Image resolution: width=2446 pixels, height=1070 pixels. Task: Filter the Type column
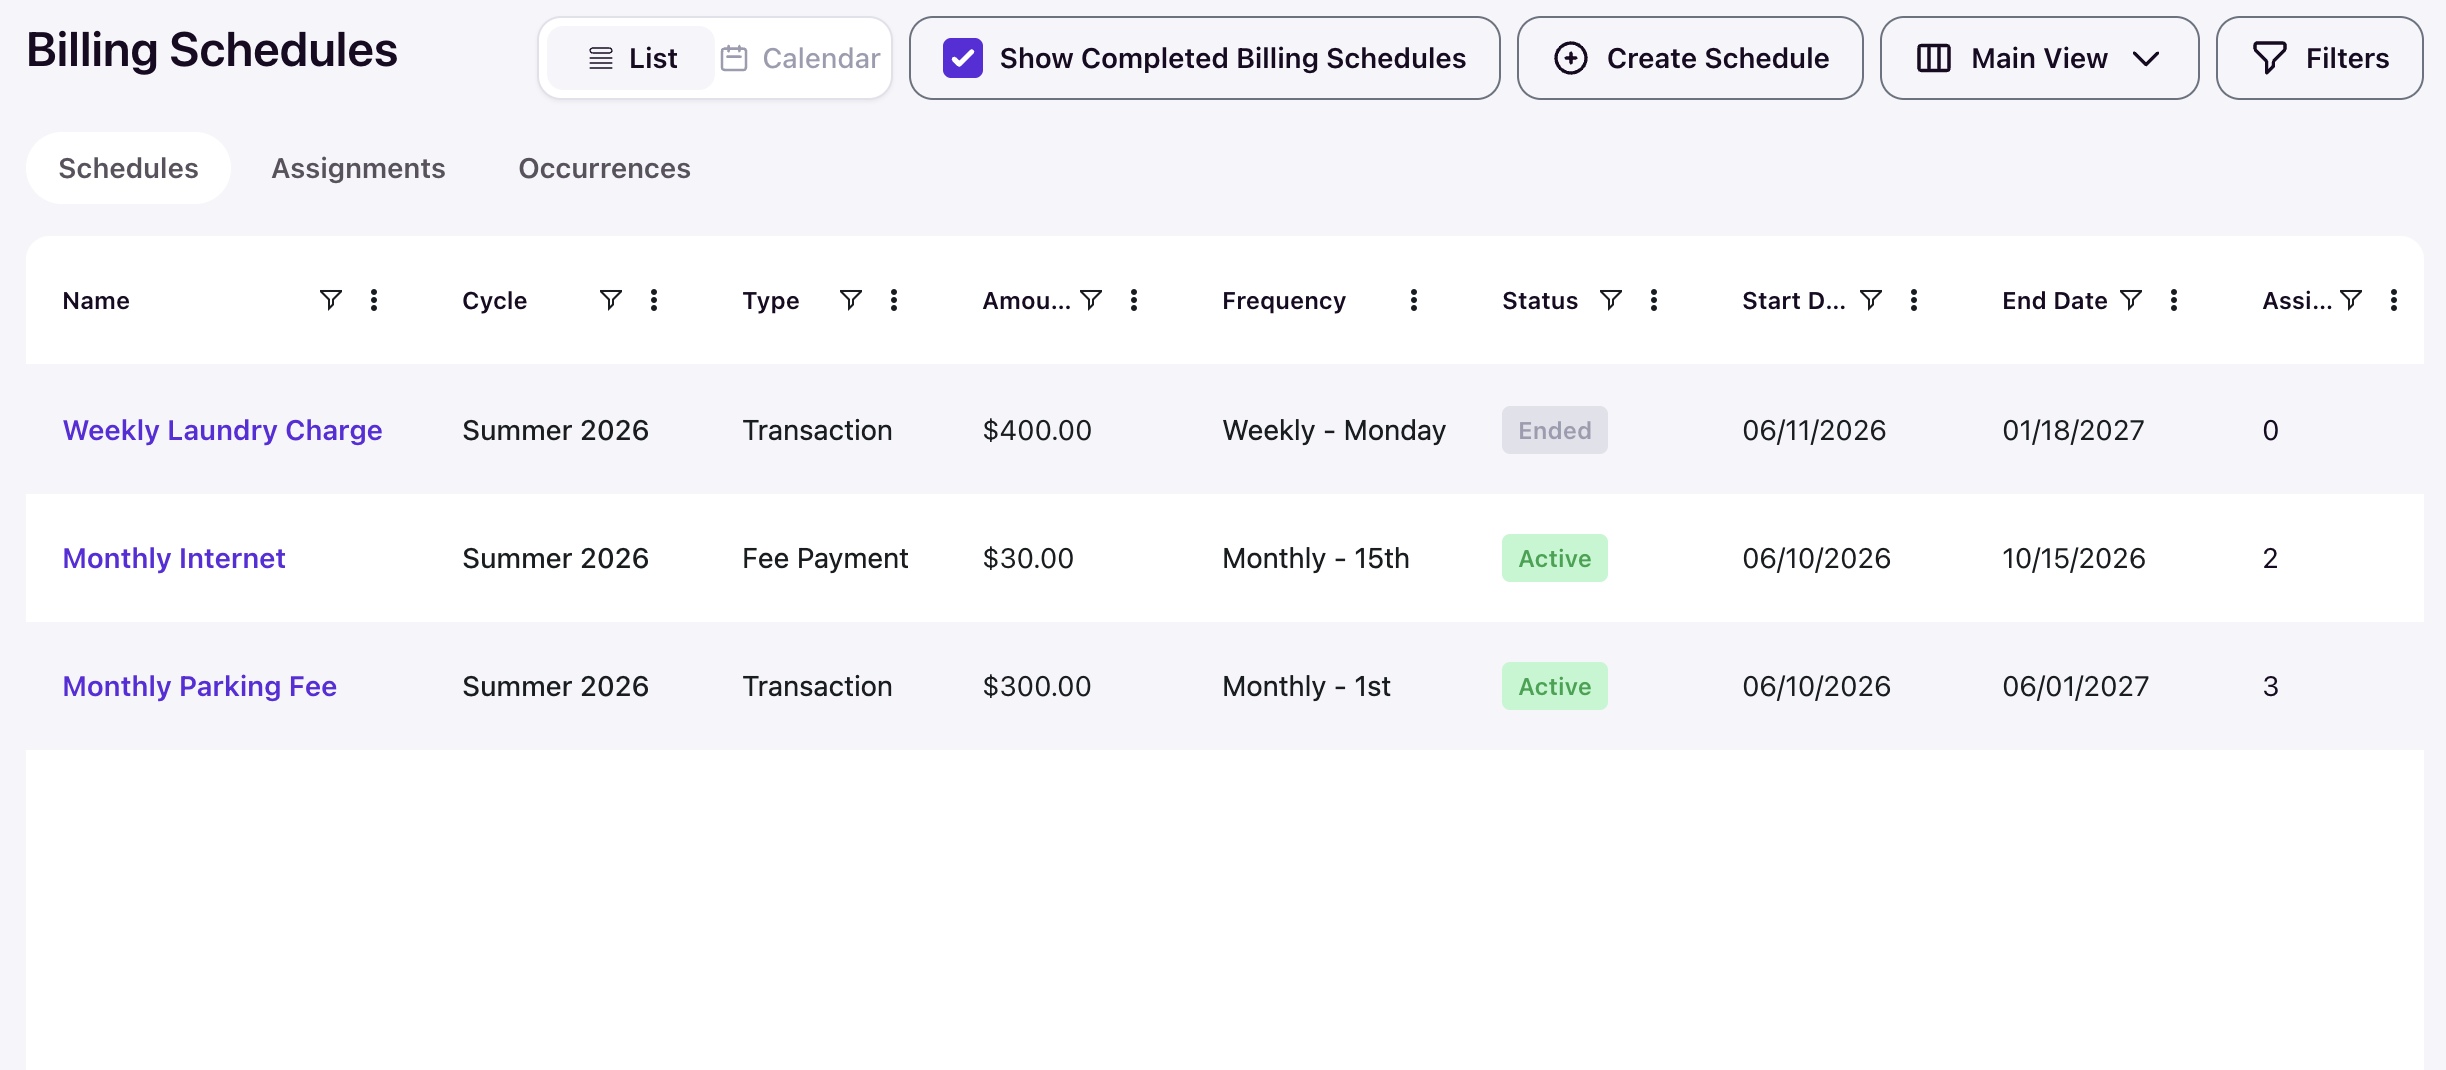tap(850, 300)
